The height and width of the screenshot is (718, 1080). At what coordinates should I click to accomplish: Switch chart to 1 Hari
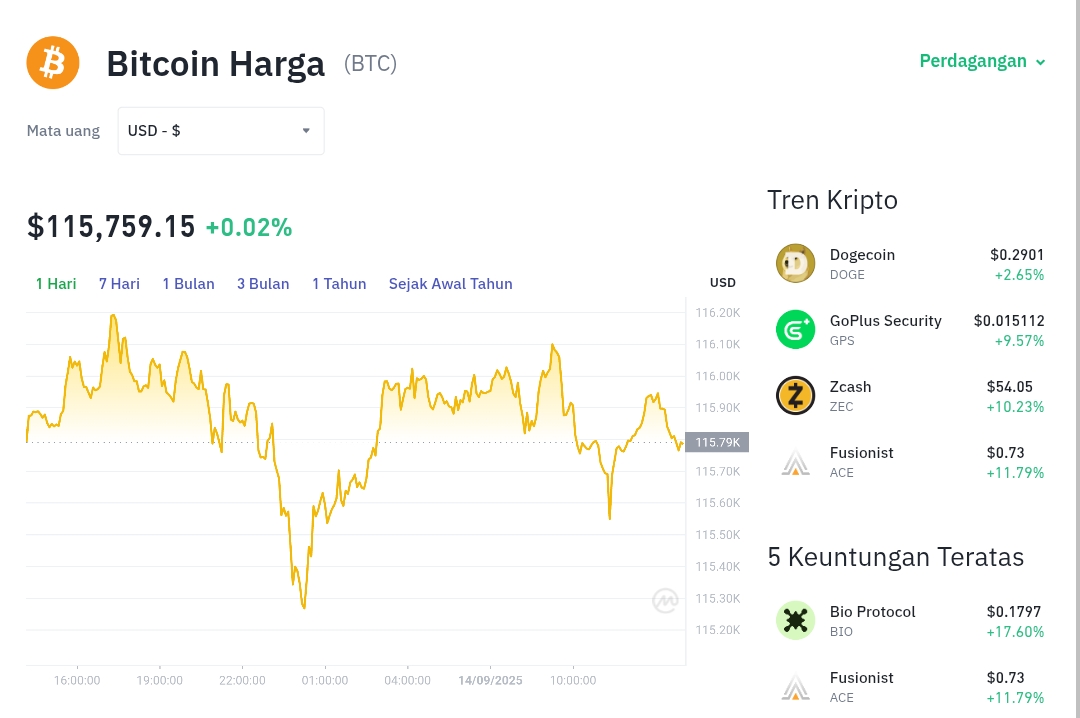pyautogui.click(x=56, y=284)
